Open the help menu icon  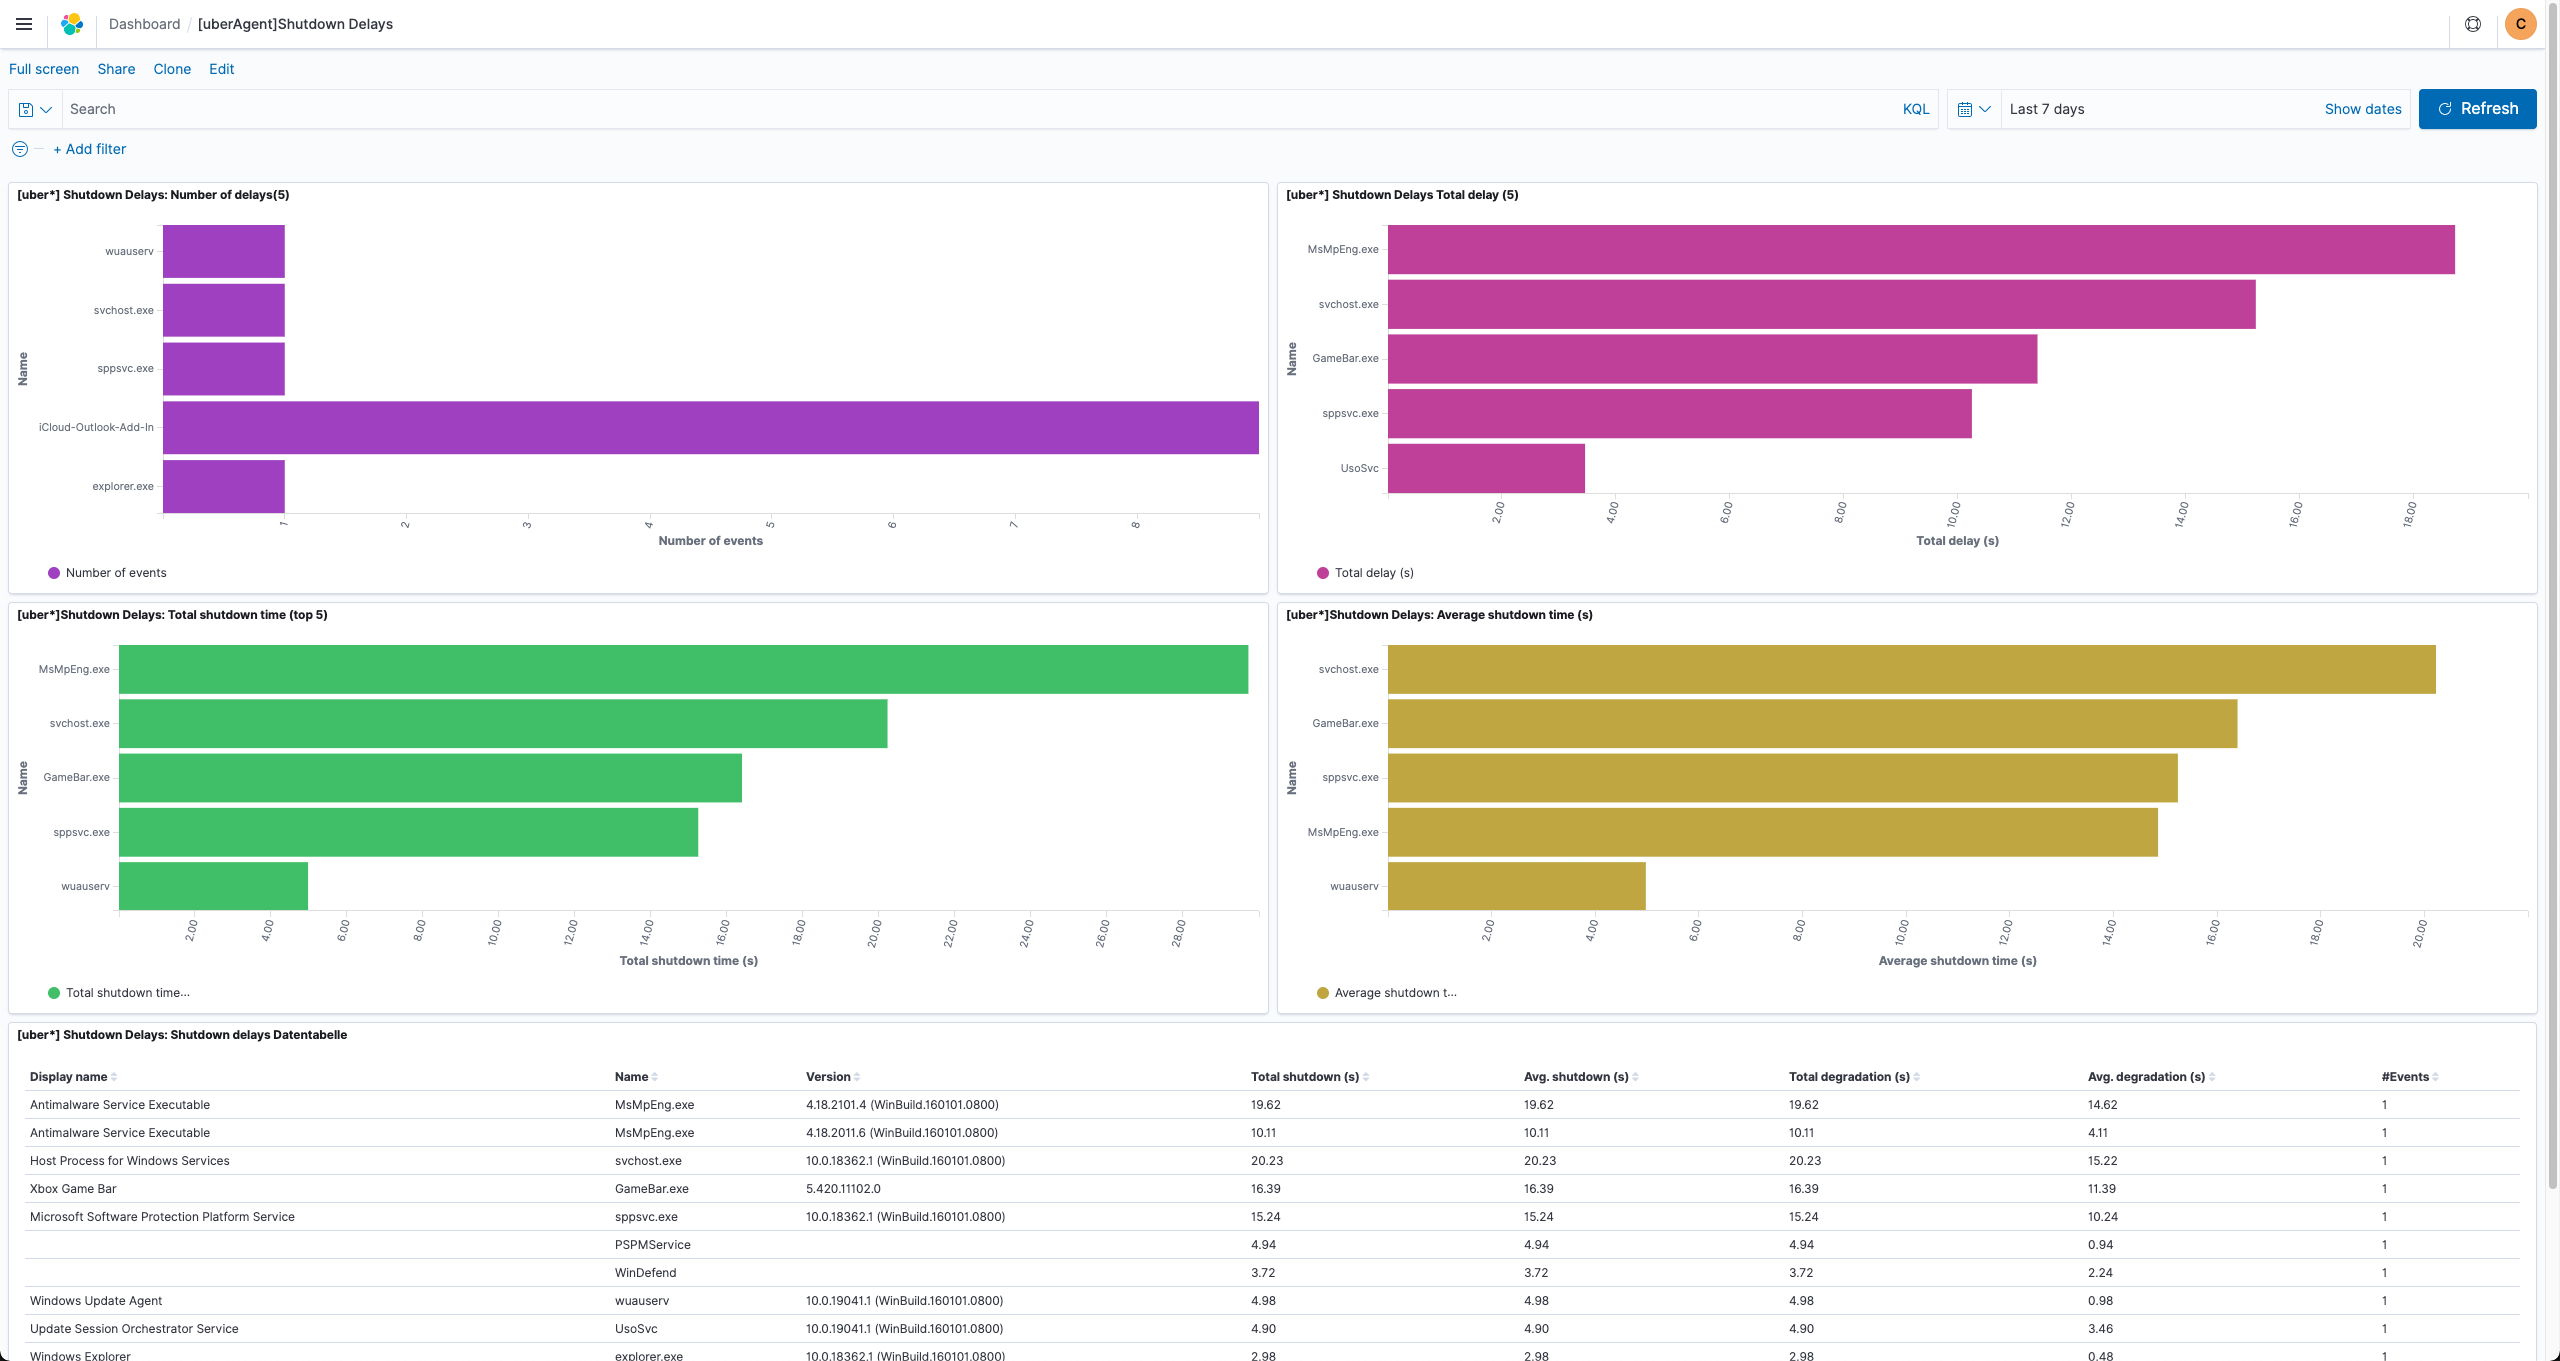[x=2473, y=24]
